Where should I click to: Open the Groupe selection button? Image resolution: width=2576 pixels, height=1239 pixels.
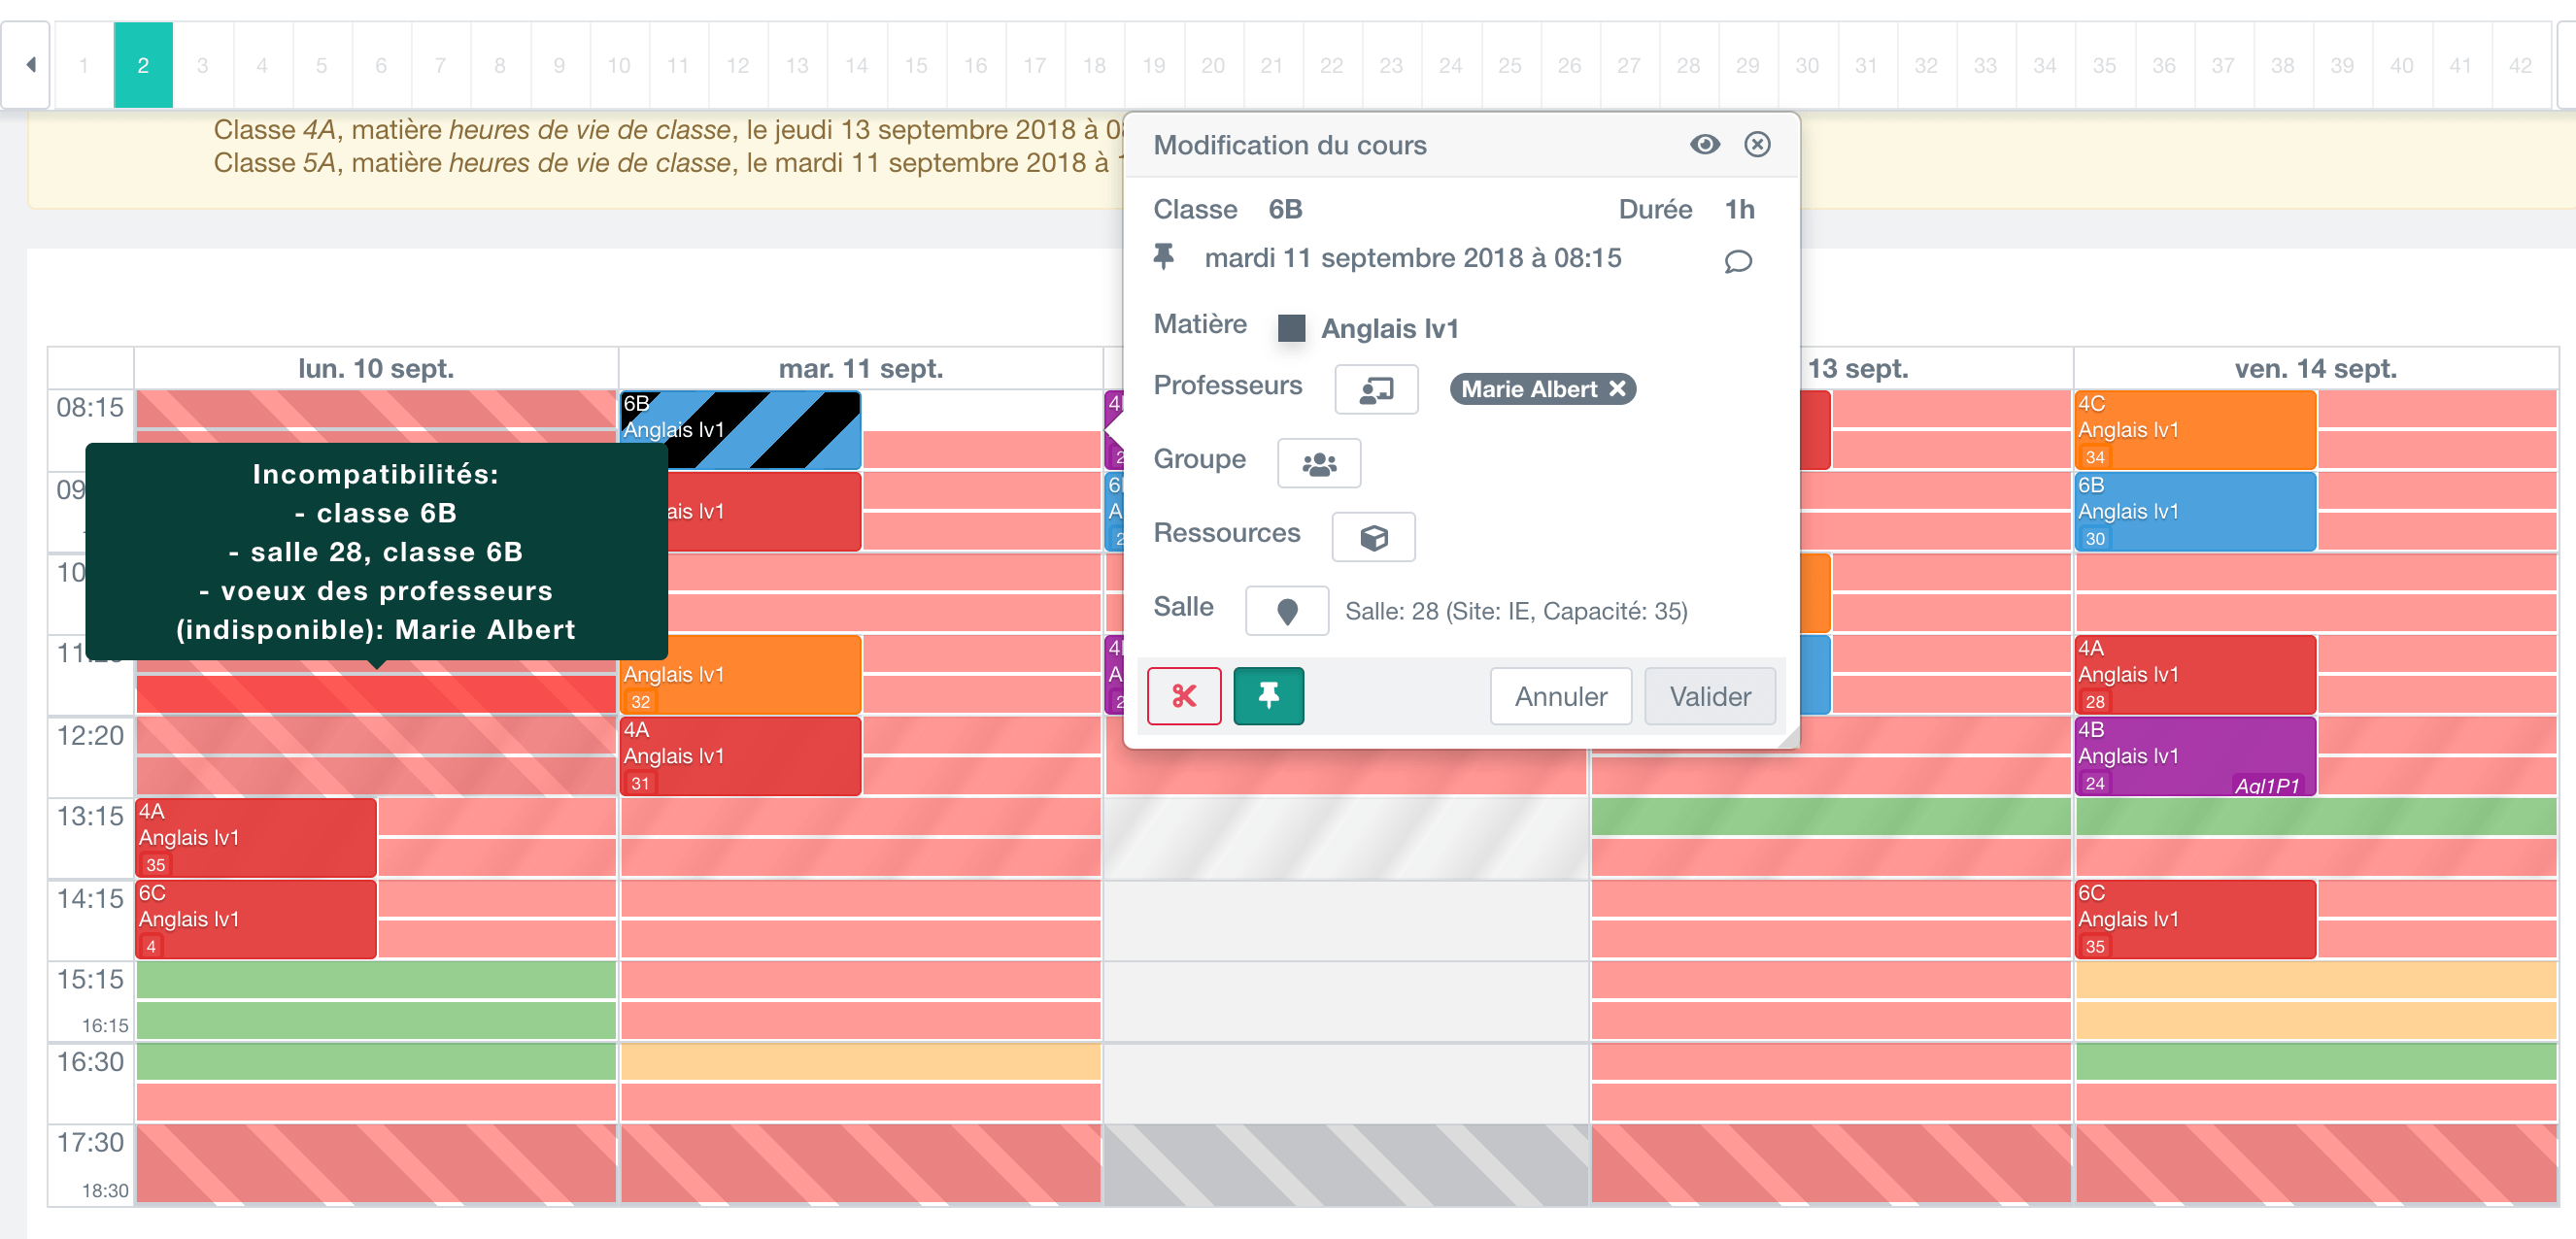[x=1318, y=463]
